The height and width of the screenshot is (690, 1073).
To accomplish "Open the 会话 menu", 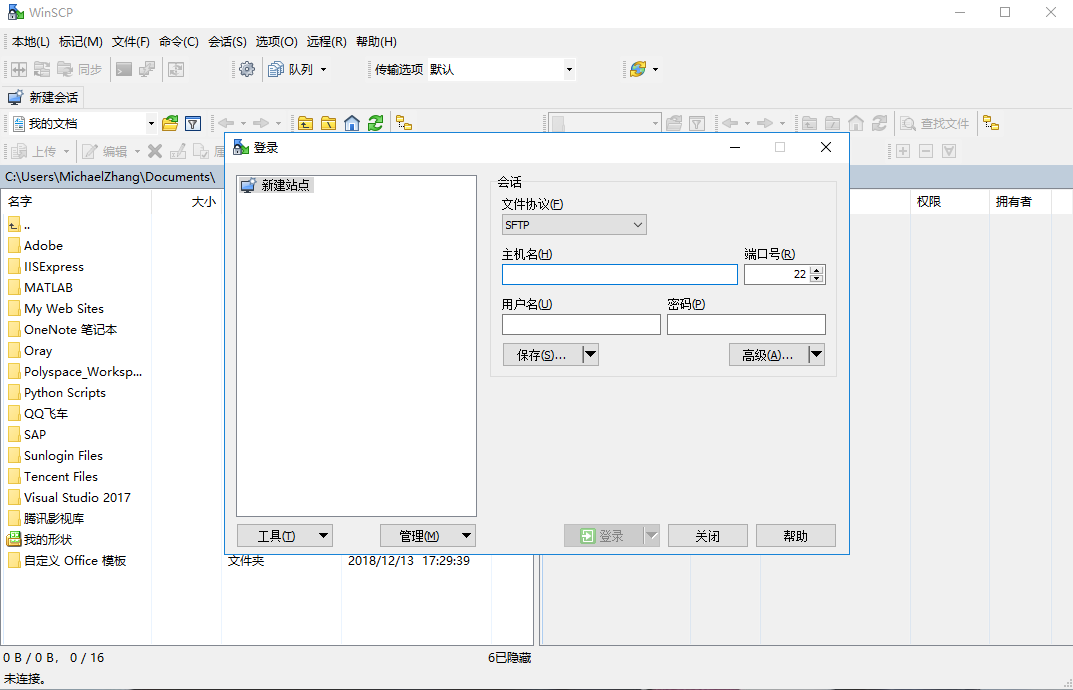I will (x=227, y=41).
